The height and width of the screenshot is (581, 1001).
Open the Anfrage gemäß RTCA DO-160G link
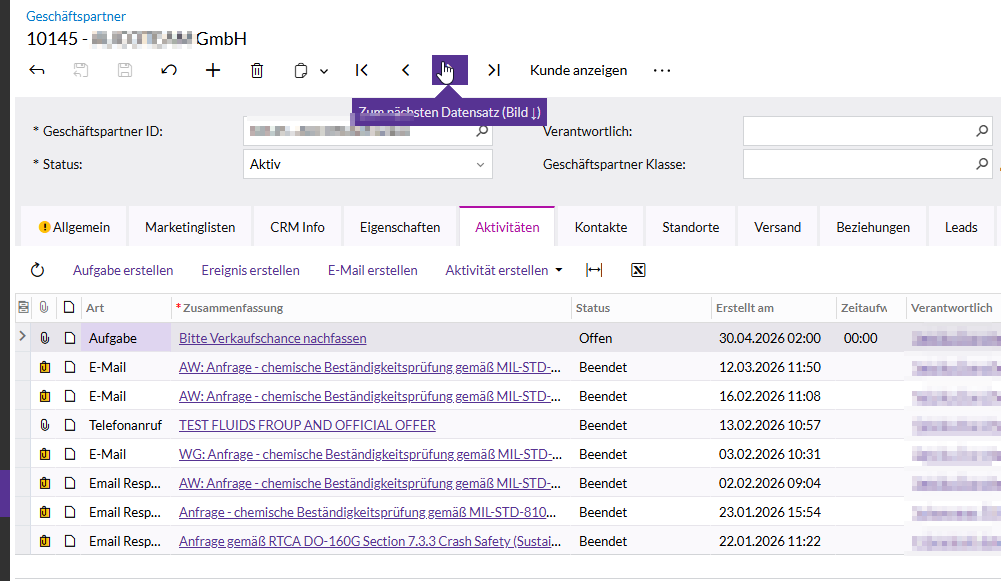coord(370,541)
